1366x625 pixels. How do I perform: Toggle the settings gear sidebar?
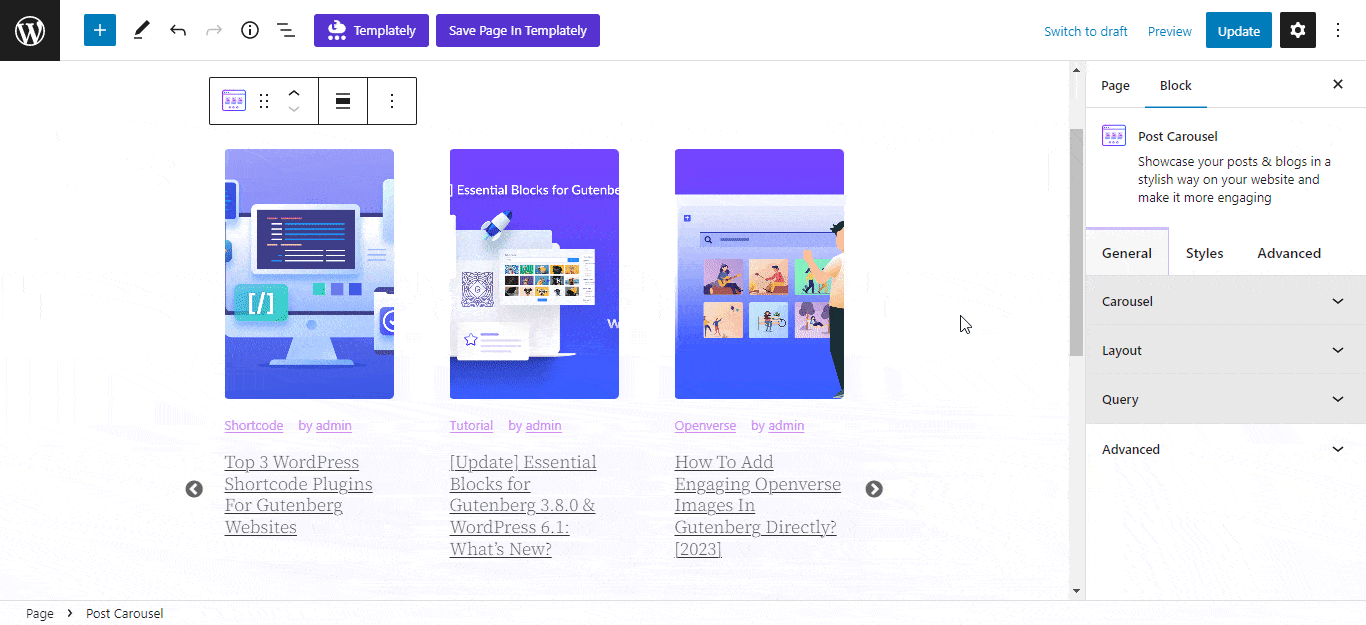[1298, 30]
